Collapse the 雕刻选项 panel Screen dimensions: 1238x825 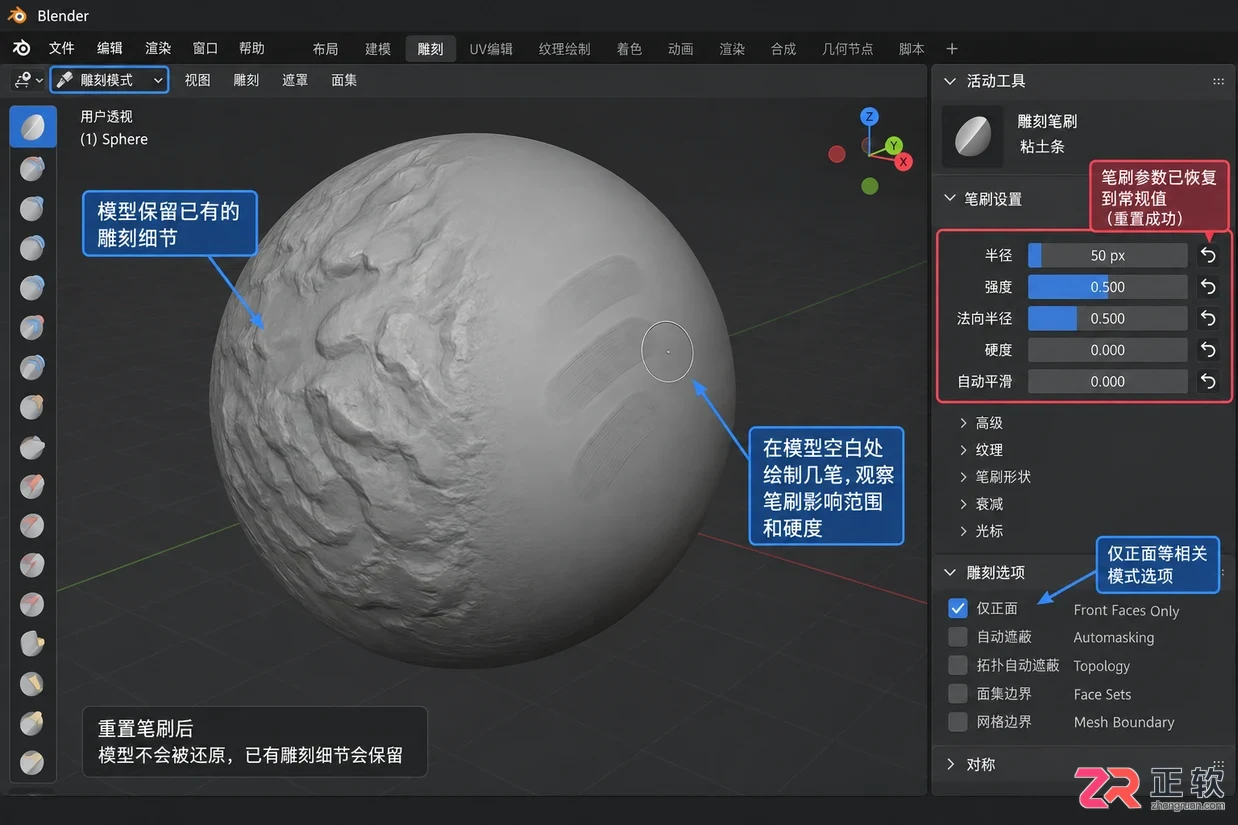(951, 572)
